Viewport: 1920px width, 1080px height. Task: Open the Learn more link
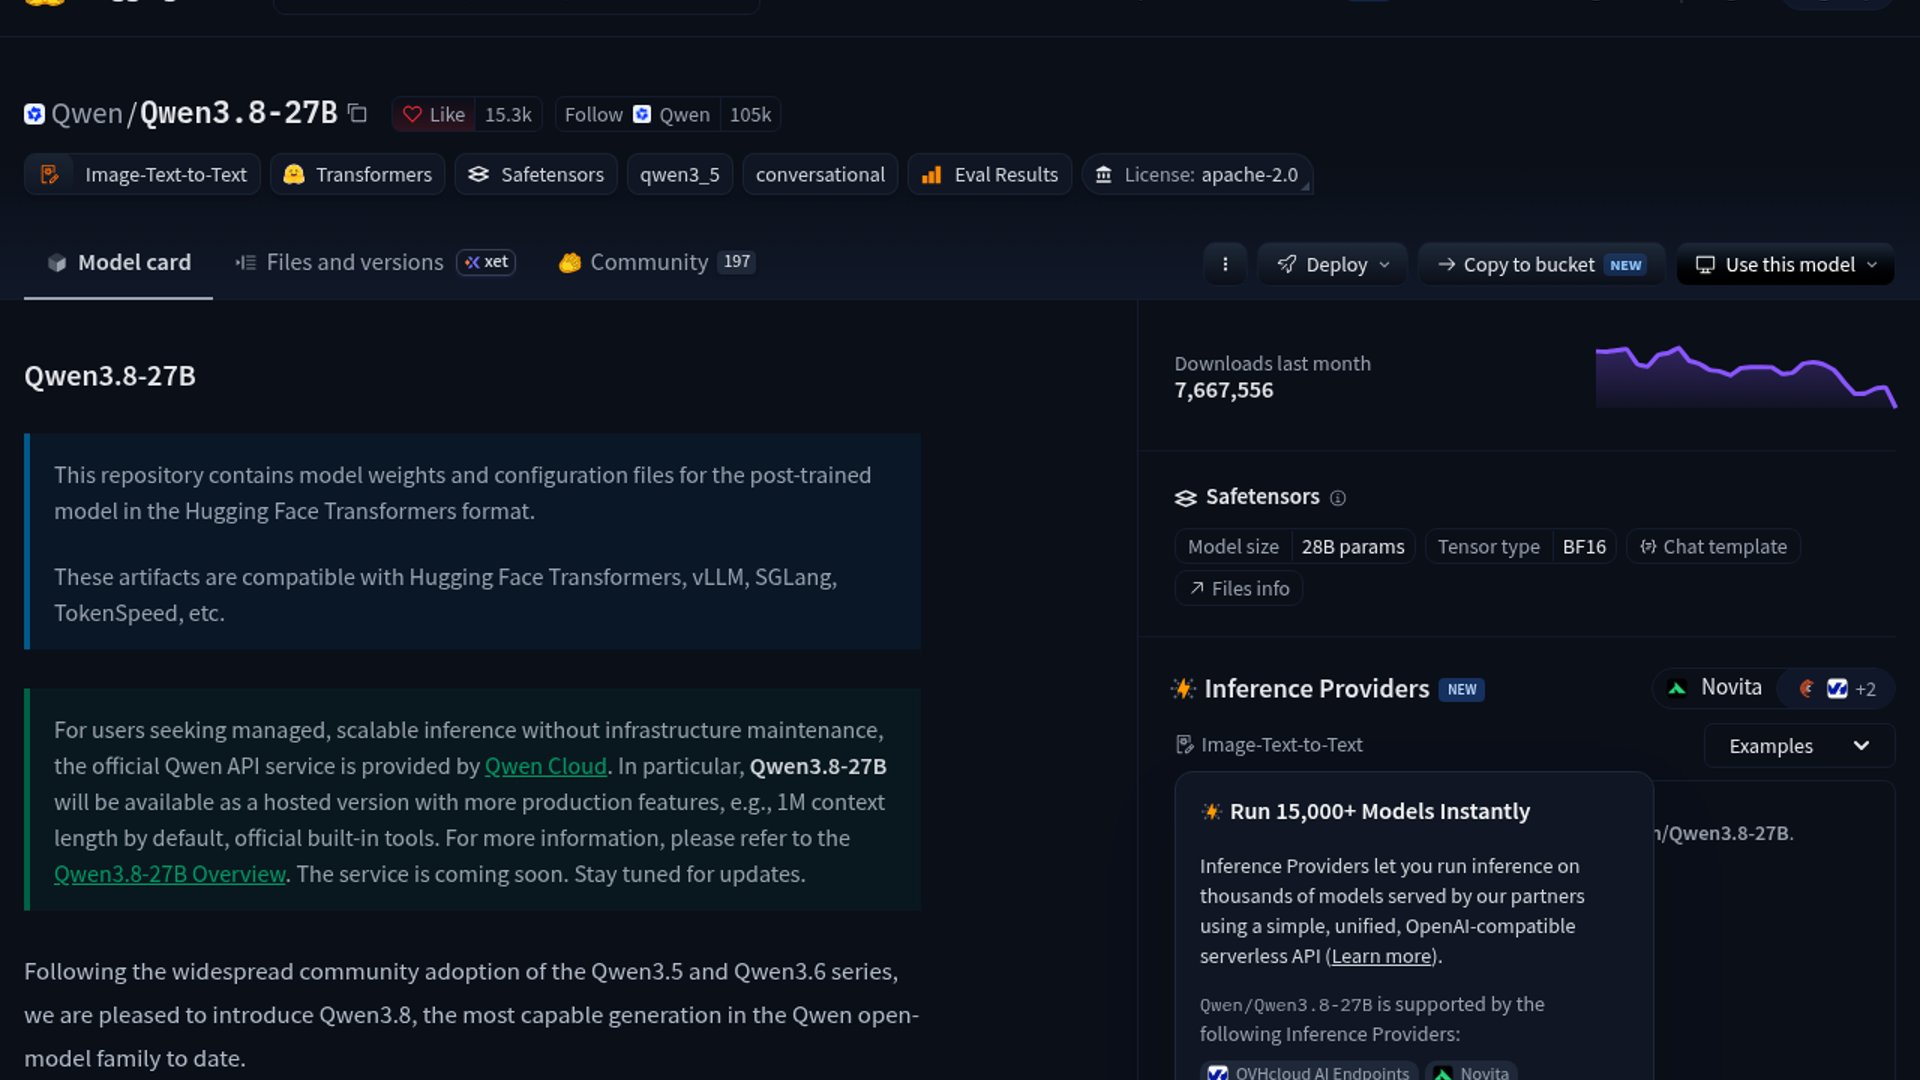(1381, 957)
